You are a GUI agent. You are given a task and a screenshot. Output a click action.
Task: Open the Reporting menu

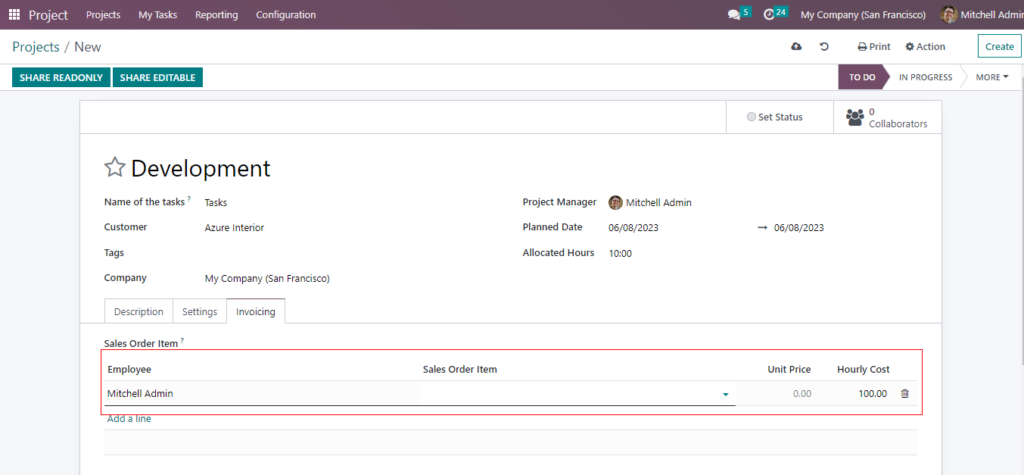216,15
